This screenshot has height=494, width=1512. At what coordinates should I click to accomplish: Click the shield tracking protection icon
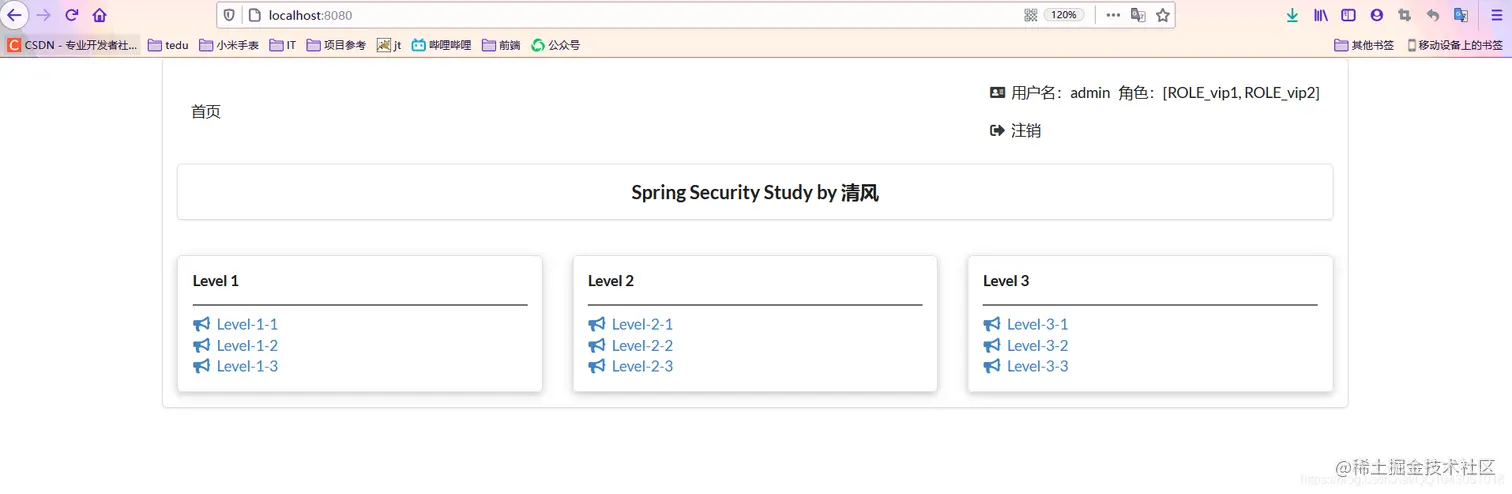230,15
